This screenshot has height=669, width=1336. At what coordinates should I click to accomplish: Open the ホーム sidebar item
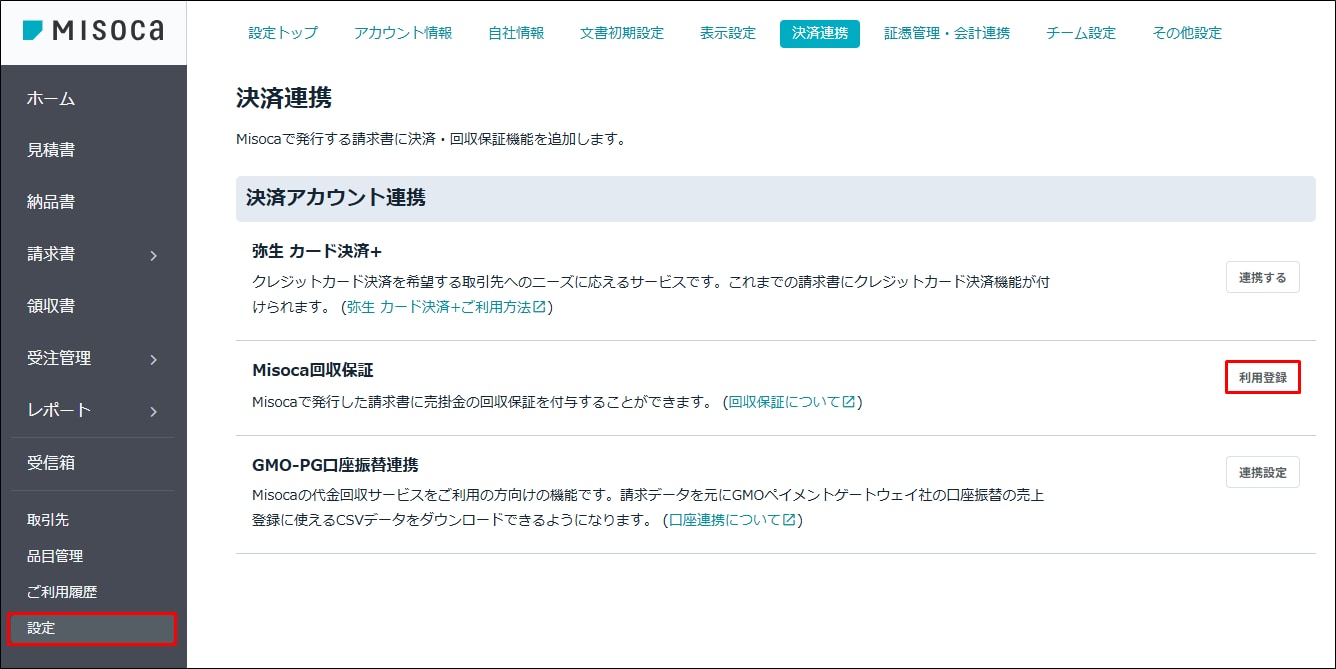click(51, 98)
